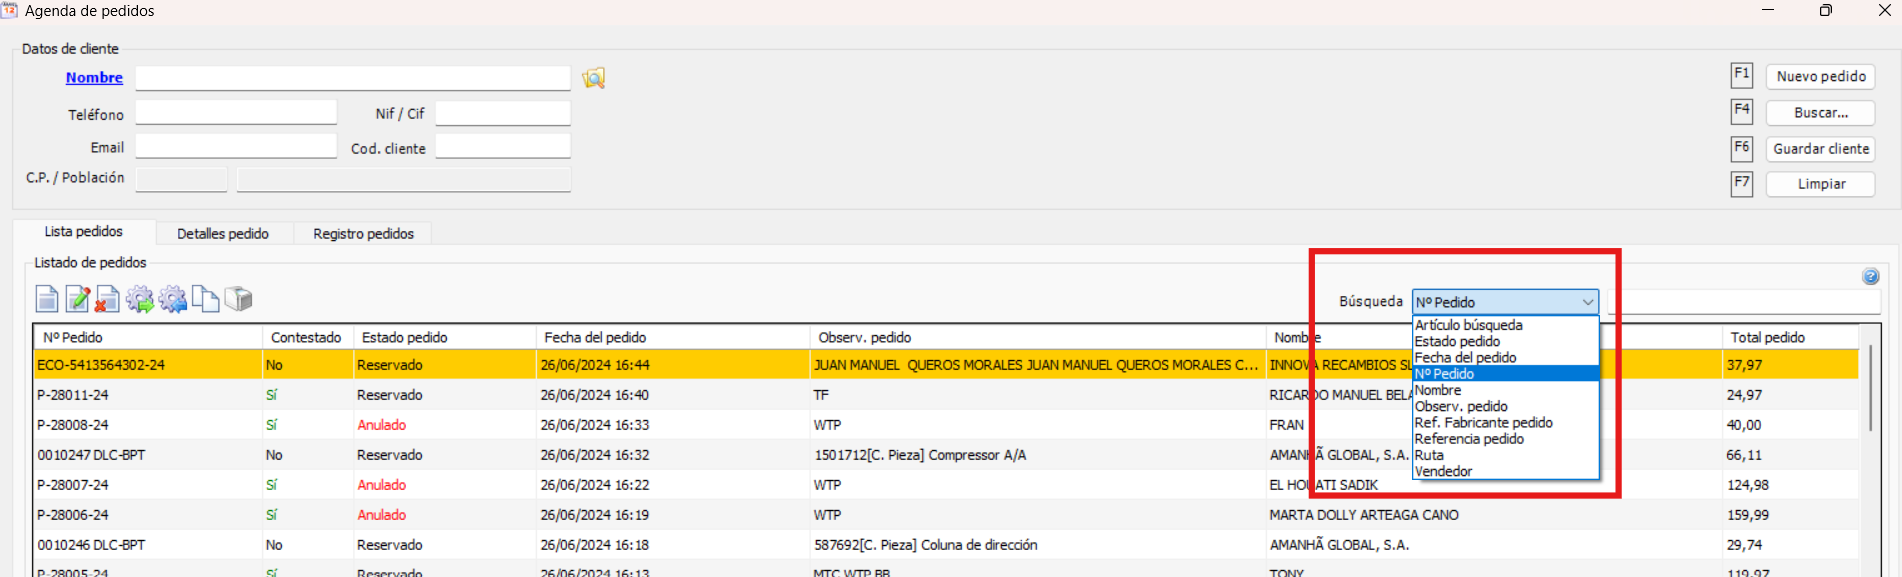
Task: Switch to the Detalles pedido tab
Action: [x=223, y=234]
